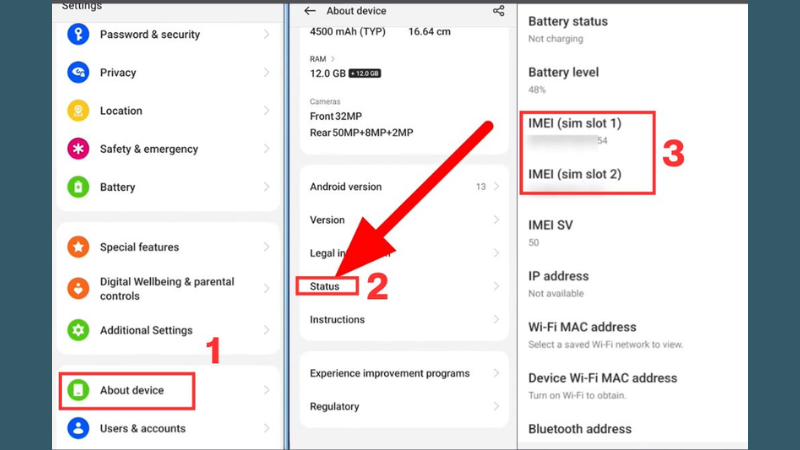Expand the Version row chevron
The width and height of the screenshot is (800, 450).
[x=496, y=220]
